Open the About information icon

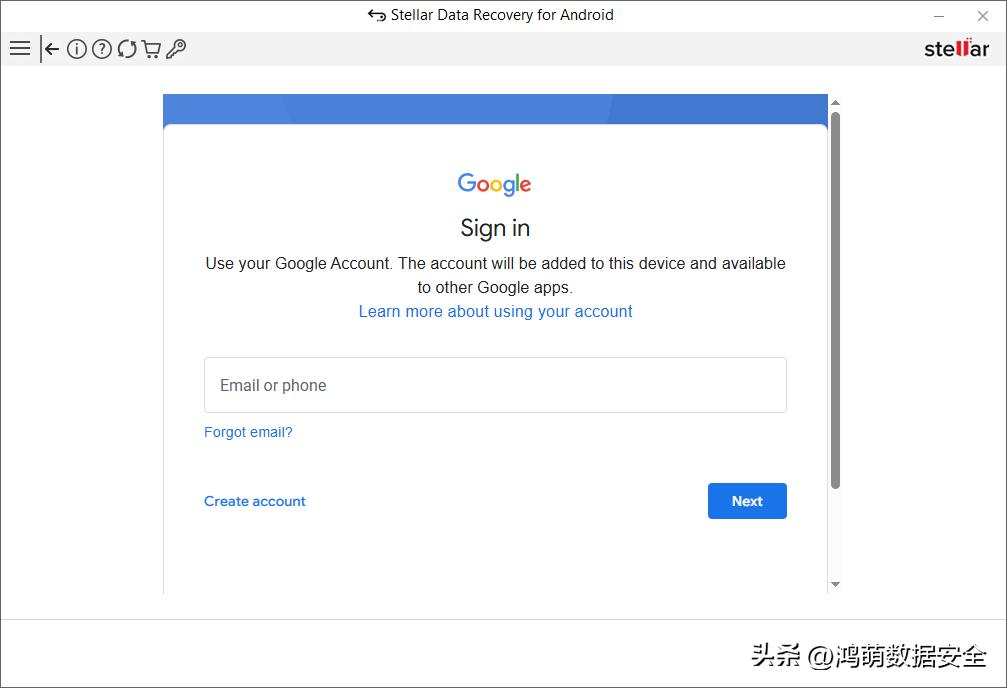pyautogui.click(x=76, y=49)
